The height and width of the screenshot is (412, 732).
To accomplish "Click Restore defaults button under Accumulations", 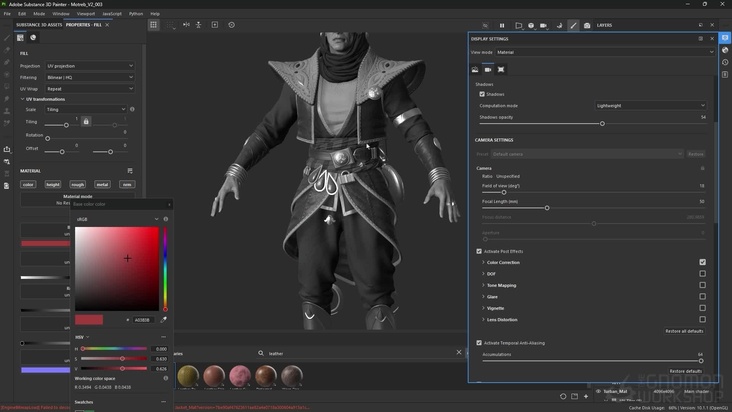I will pyautogui.click(x=685, y=371).
